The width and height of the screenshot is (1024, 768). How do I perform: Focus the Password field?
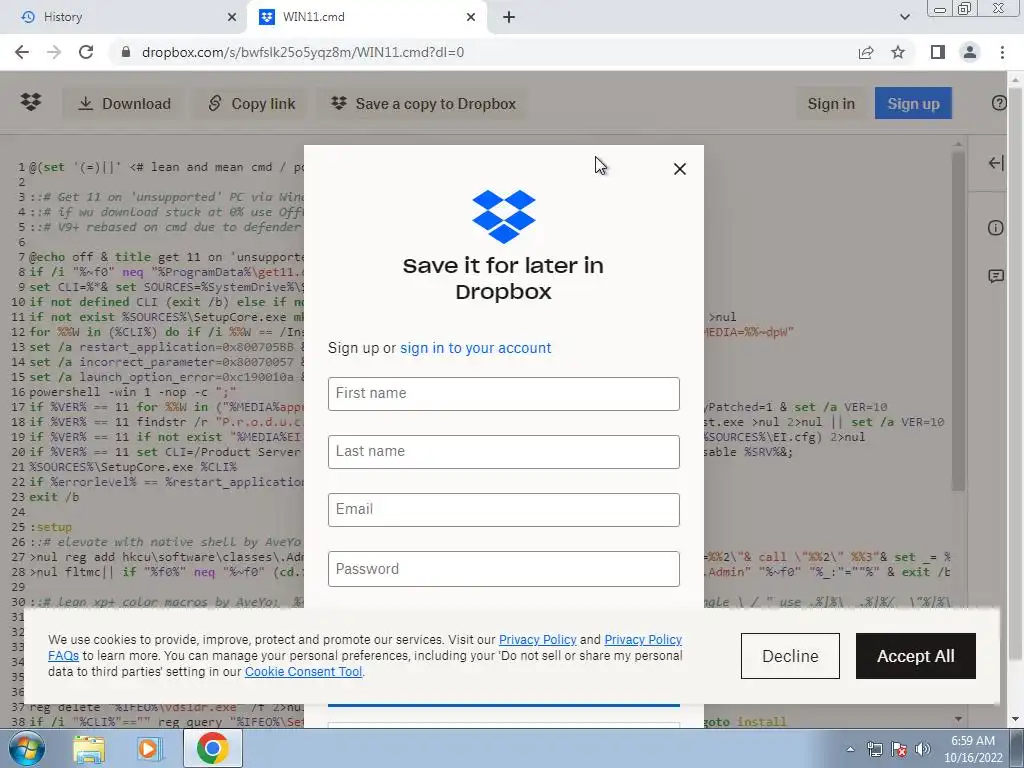[x=504, y=569]
